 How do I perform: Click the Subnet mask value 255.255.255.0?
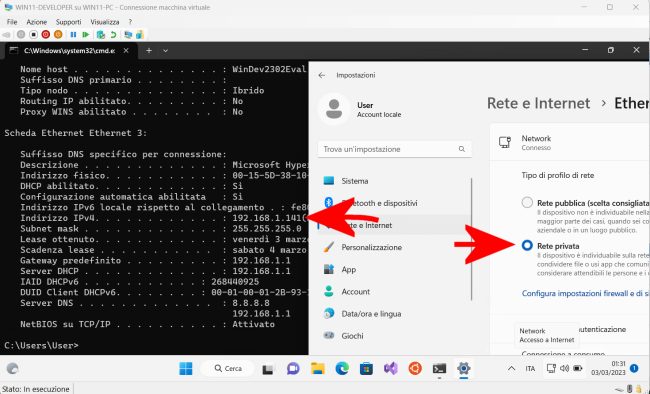coord(267,229)
